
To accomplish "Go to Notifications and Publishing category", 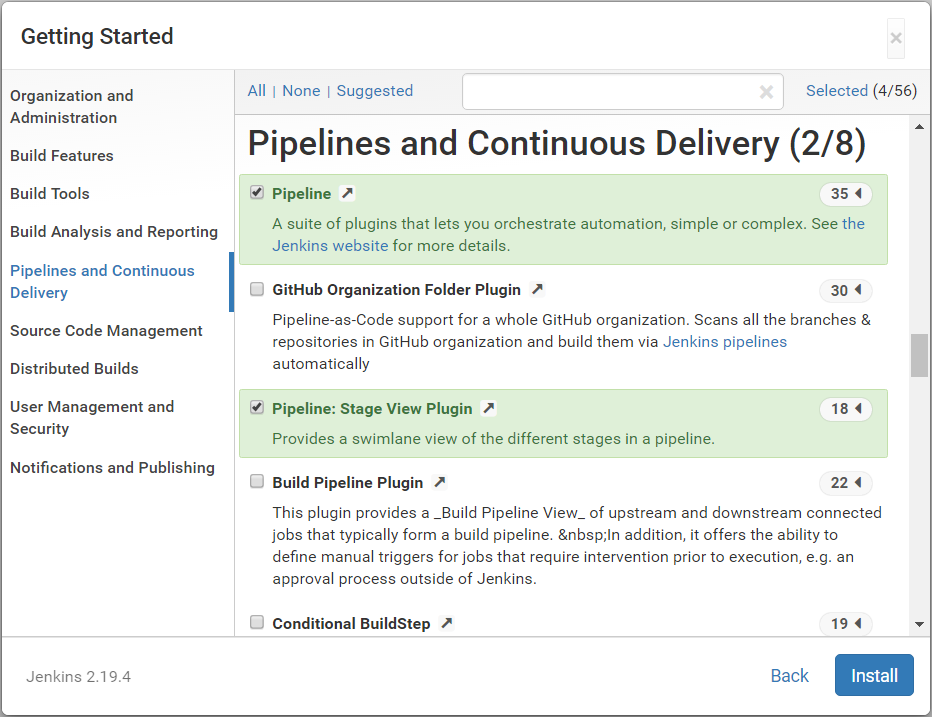I will point(112,468).
